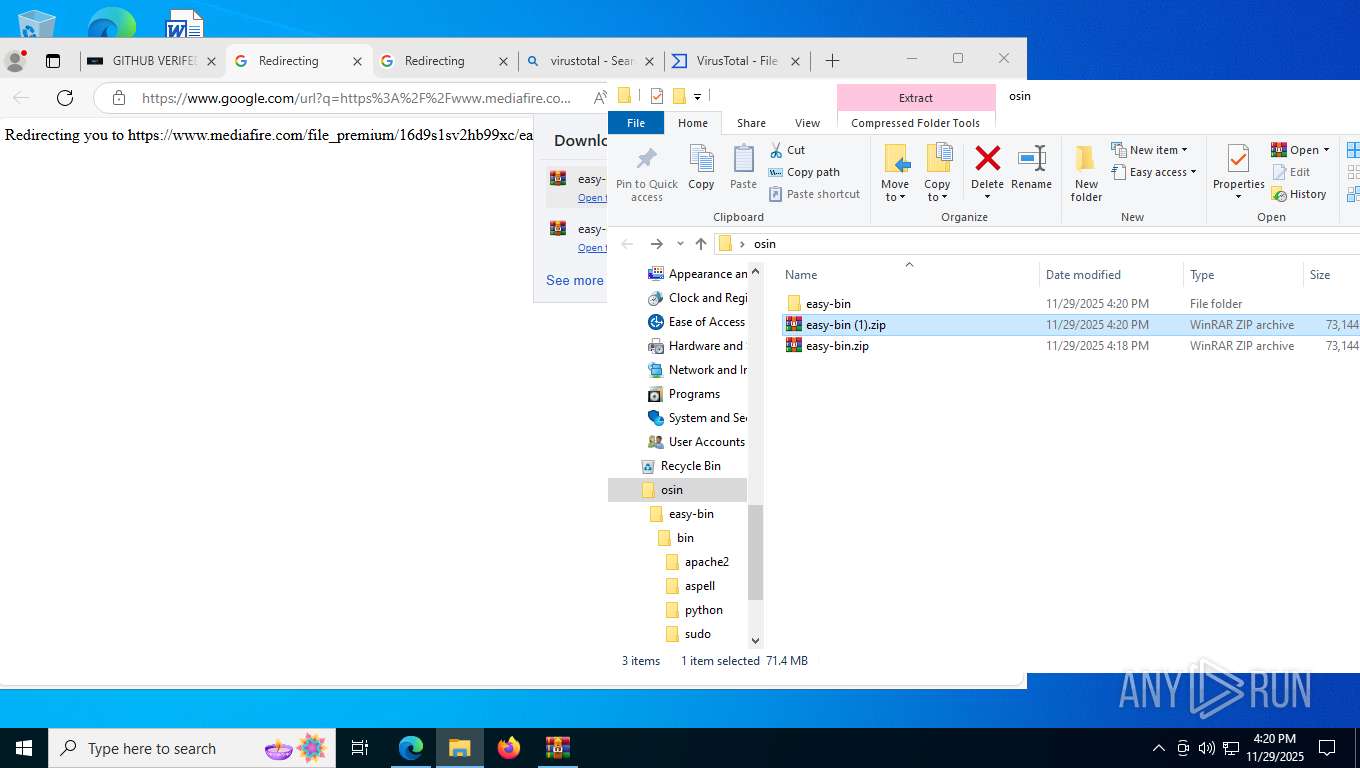Click the Edit button in Open group
Image resolution: width=1360 pixels, height=768 pixels.
pos(1291,172)
